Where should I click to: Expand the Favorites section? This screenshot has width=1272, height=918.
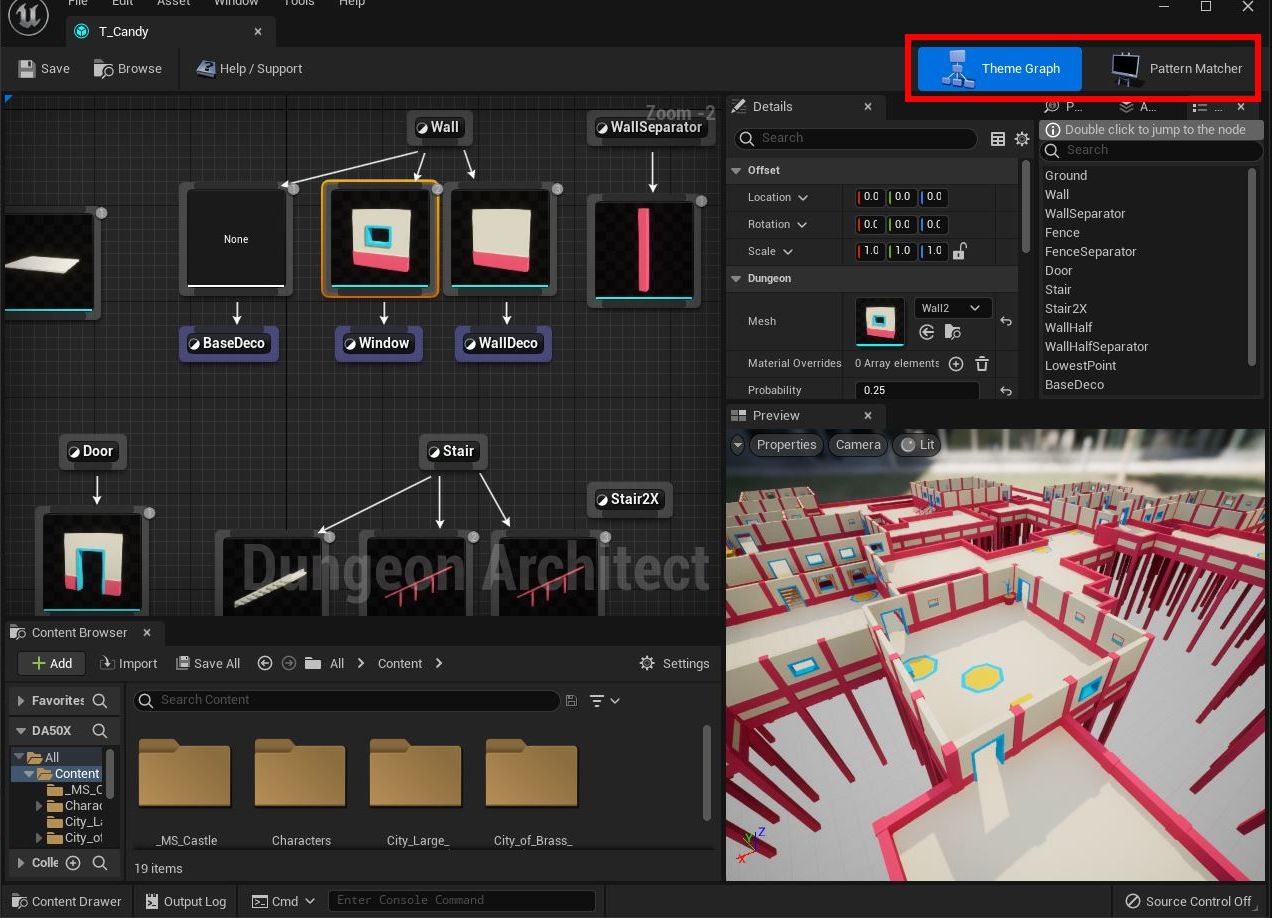pyautogui.click(x=20, y=701)
